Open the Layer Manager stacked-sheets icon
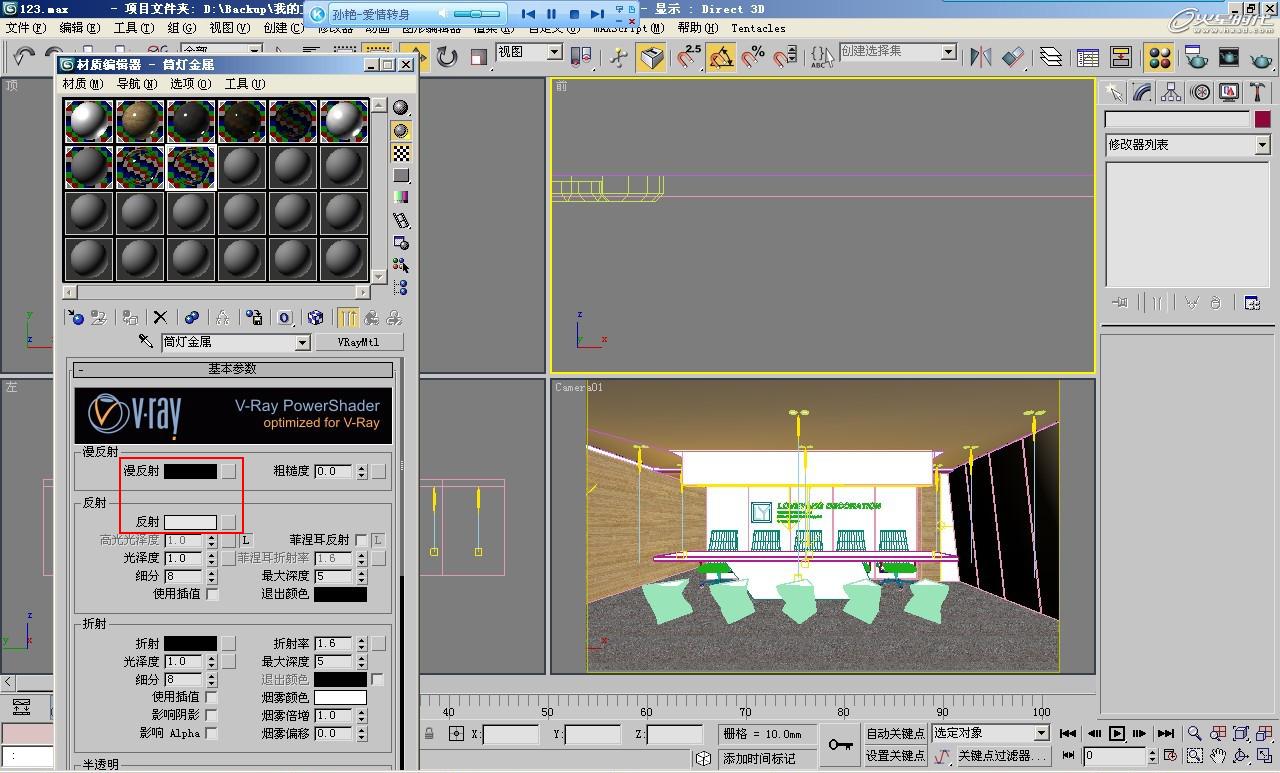This screenshot has height=773, width=1280. click(1050, 57)
